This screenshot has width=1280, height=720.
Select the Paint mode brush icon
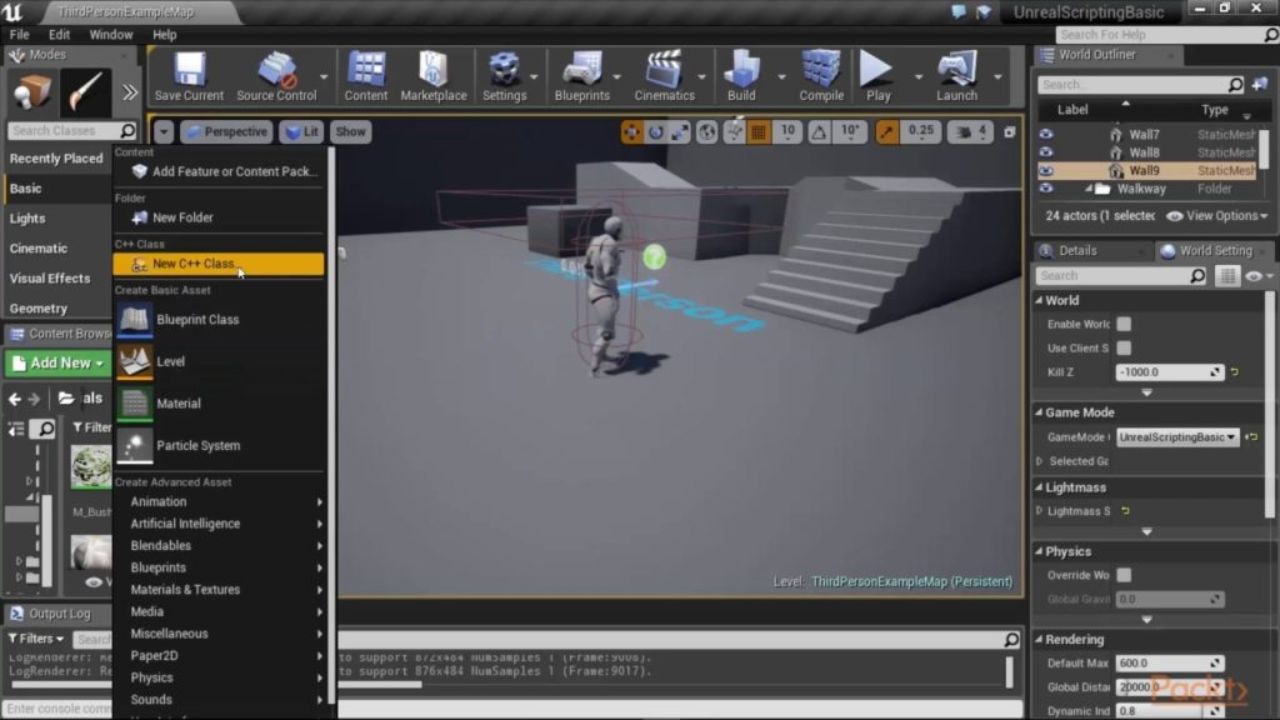pyautogui.click(x=86, y=93)
